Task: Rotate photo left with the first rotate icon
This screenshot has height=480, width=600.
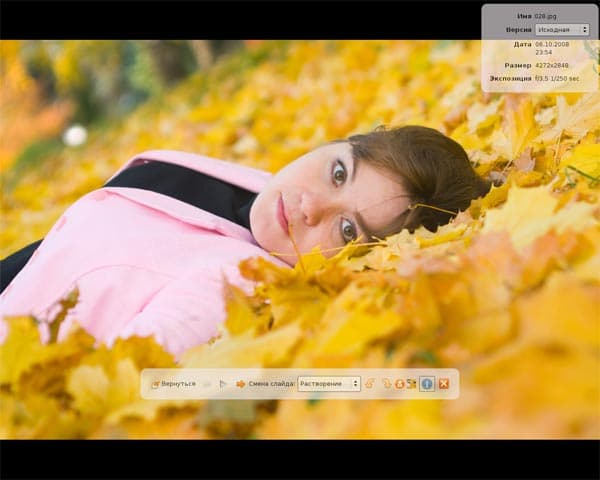Action: 370,384
